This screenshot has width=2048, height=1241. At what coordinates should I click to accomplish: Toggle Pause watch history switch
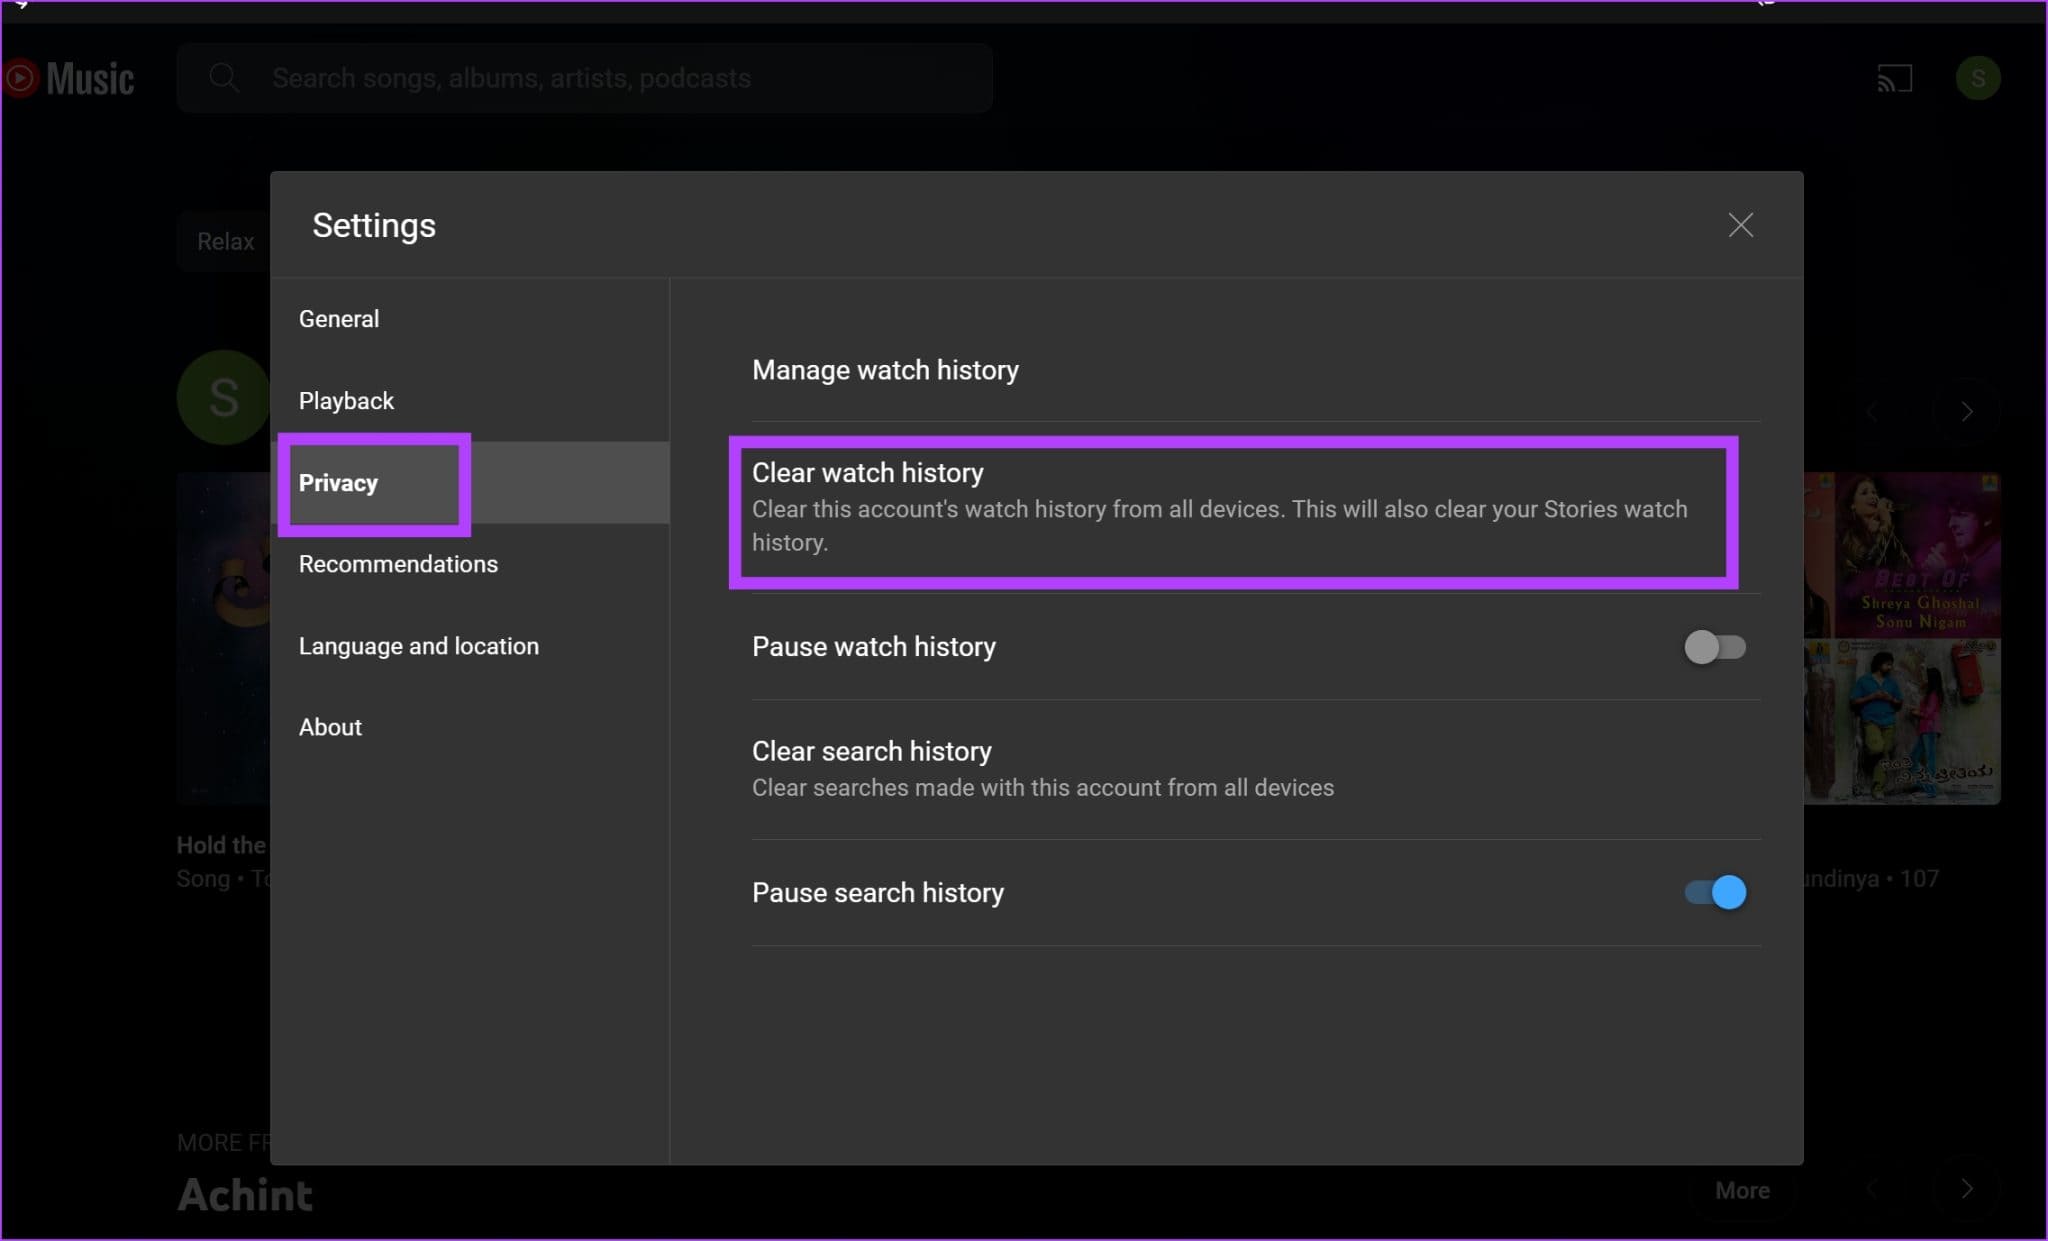[x=1714, y=647]
